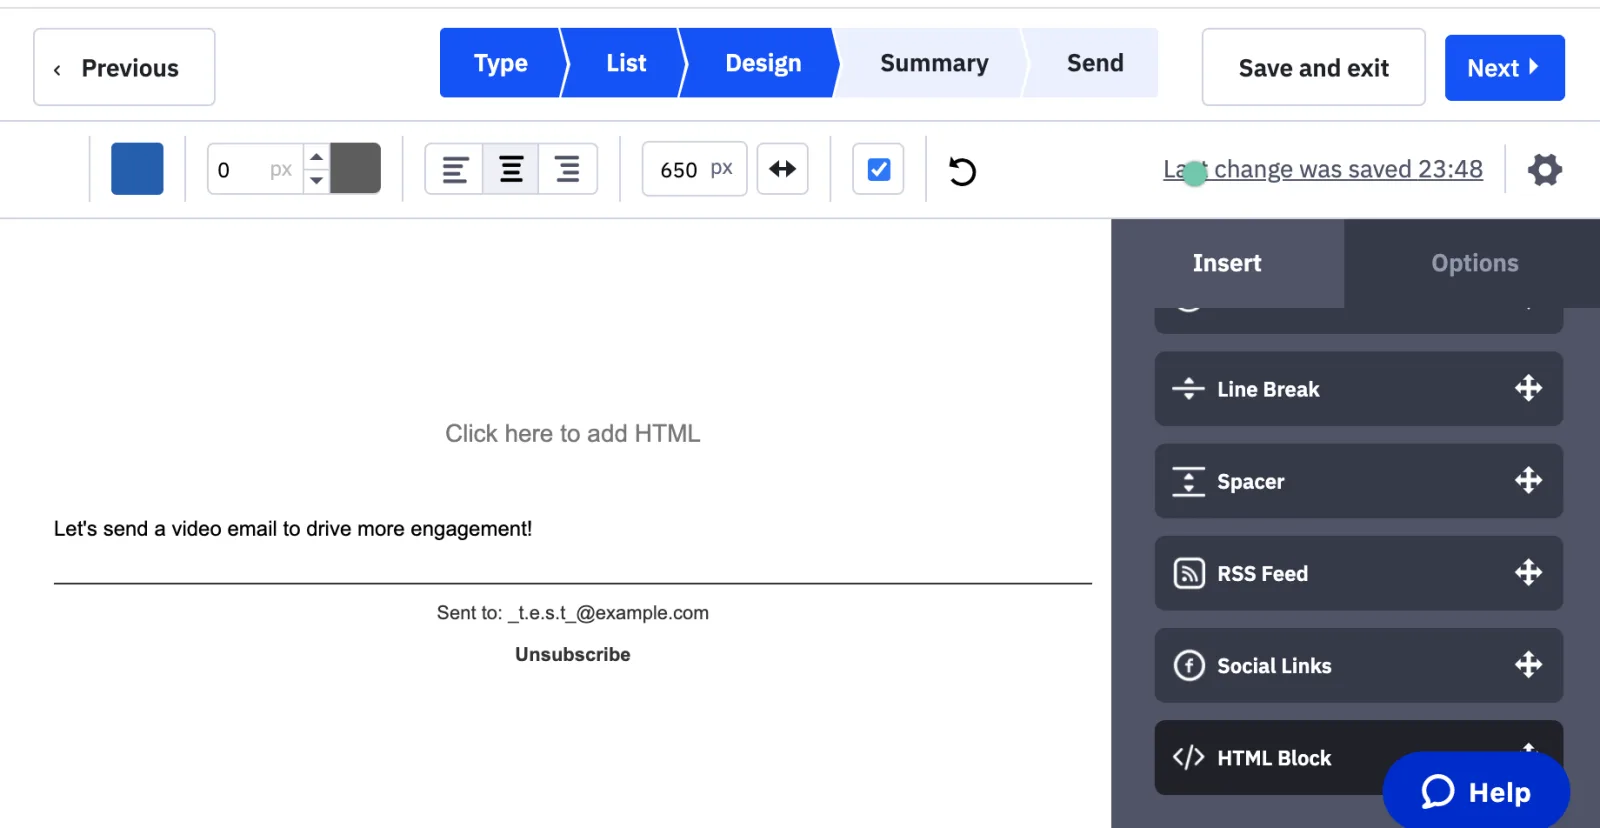Open the last change saved history link
This screenshot has height=828, width=1600.
[x=1323, y=169]
